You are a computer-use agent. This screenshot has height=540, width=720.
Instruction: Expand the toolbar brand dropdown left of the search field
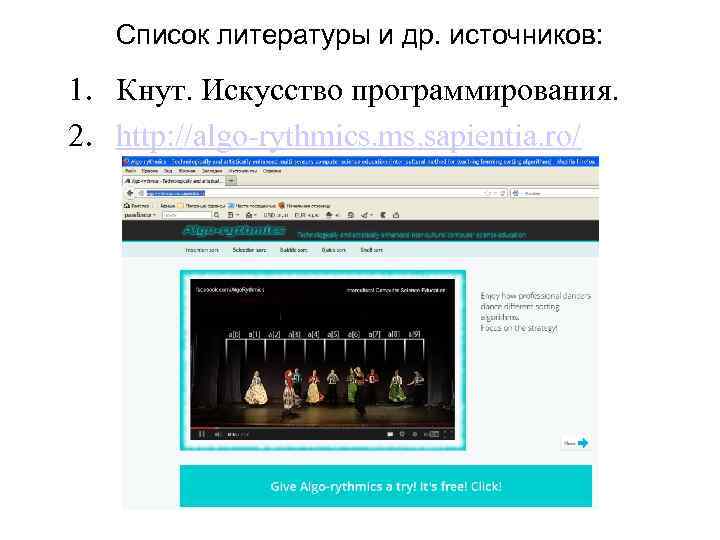(140, 215)
